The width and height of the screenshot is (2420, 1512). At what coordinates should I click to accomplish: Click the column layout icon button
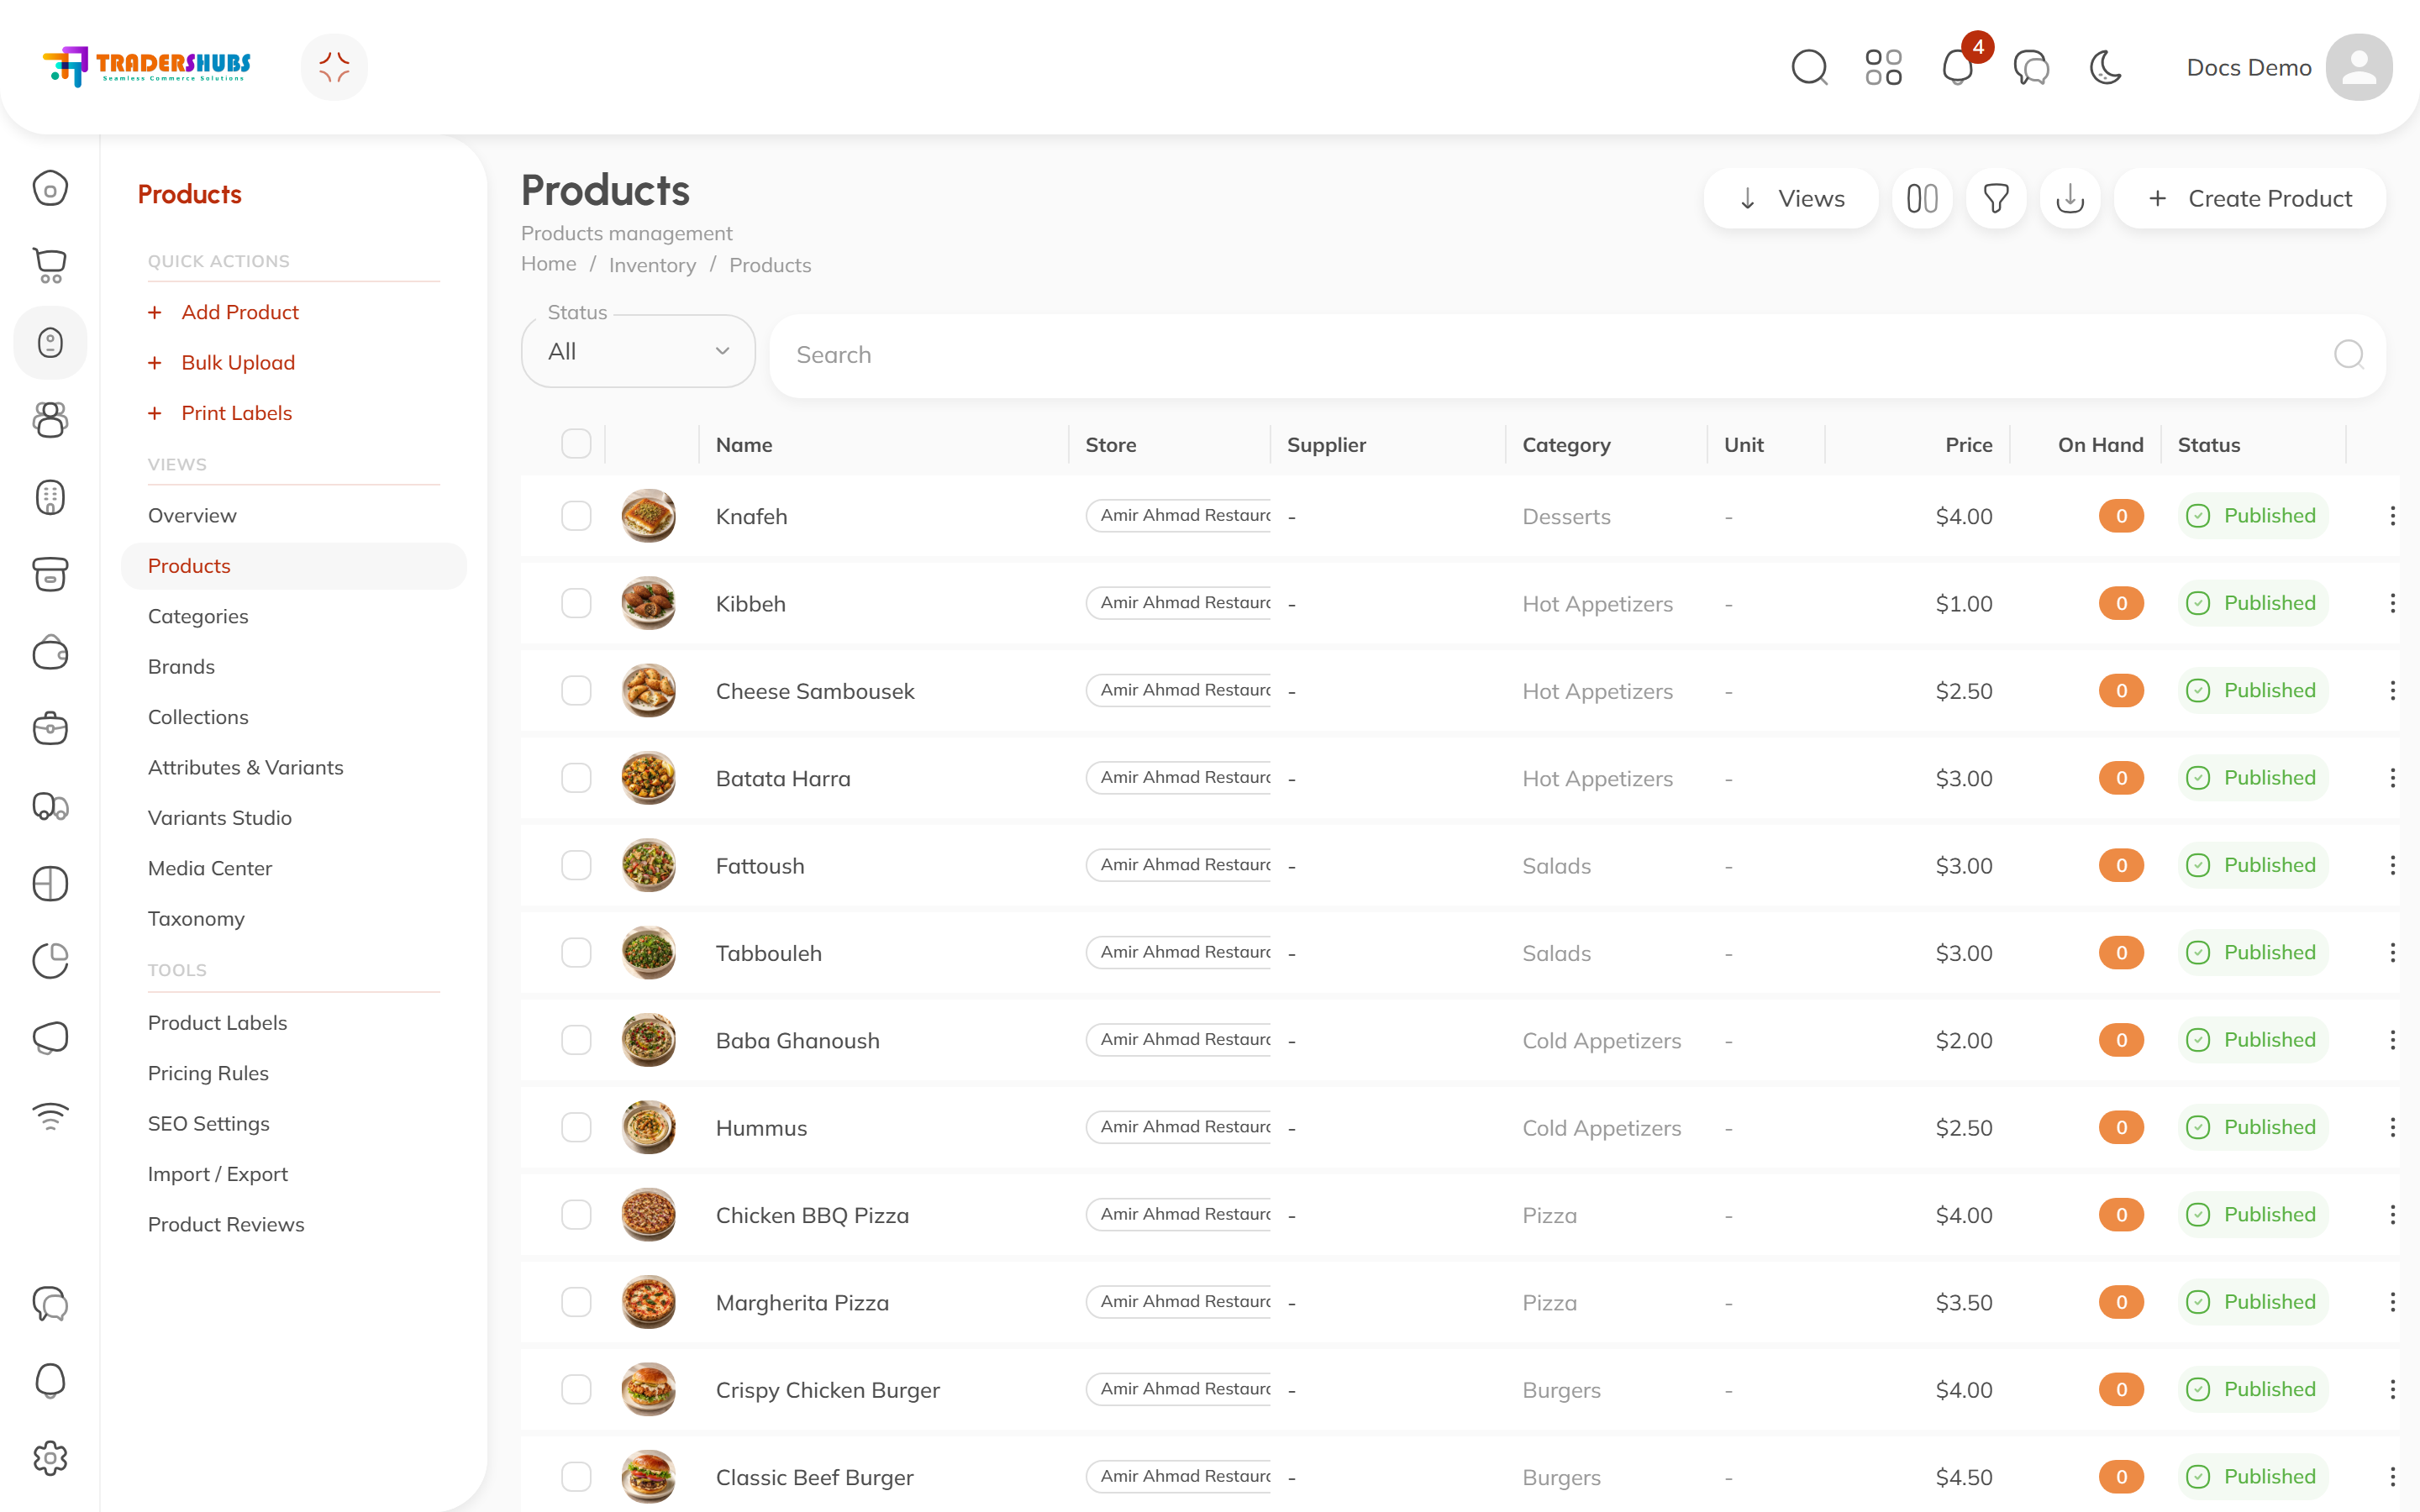[1922, 198]
